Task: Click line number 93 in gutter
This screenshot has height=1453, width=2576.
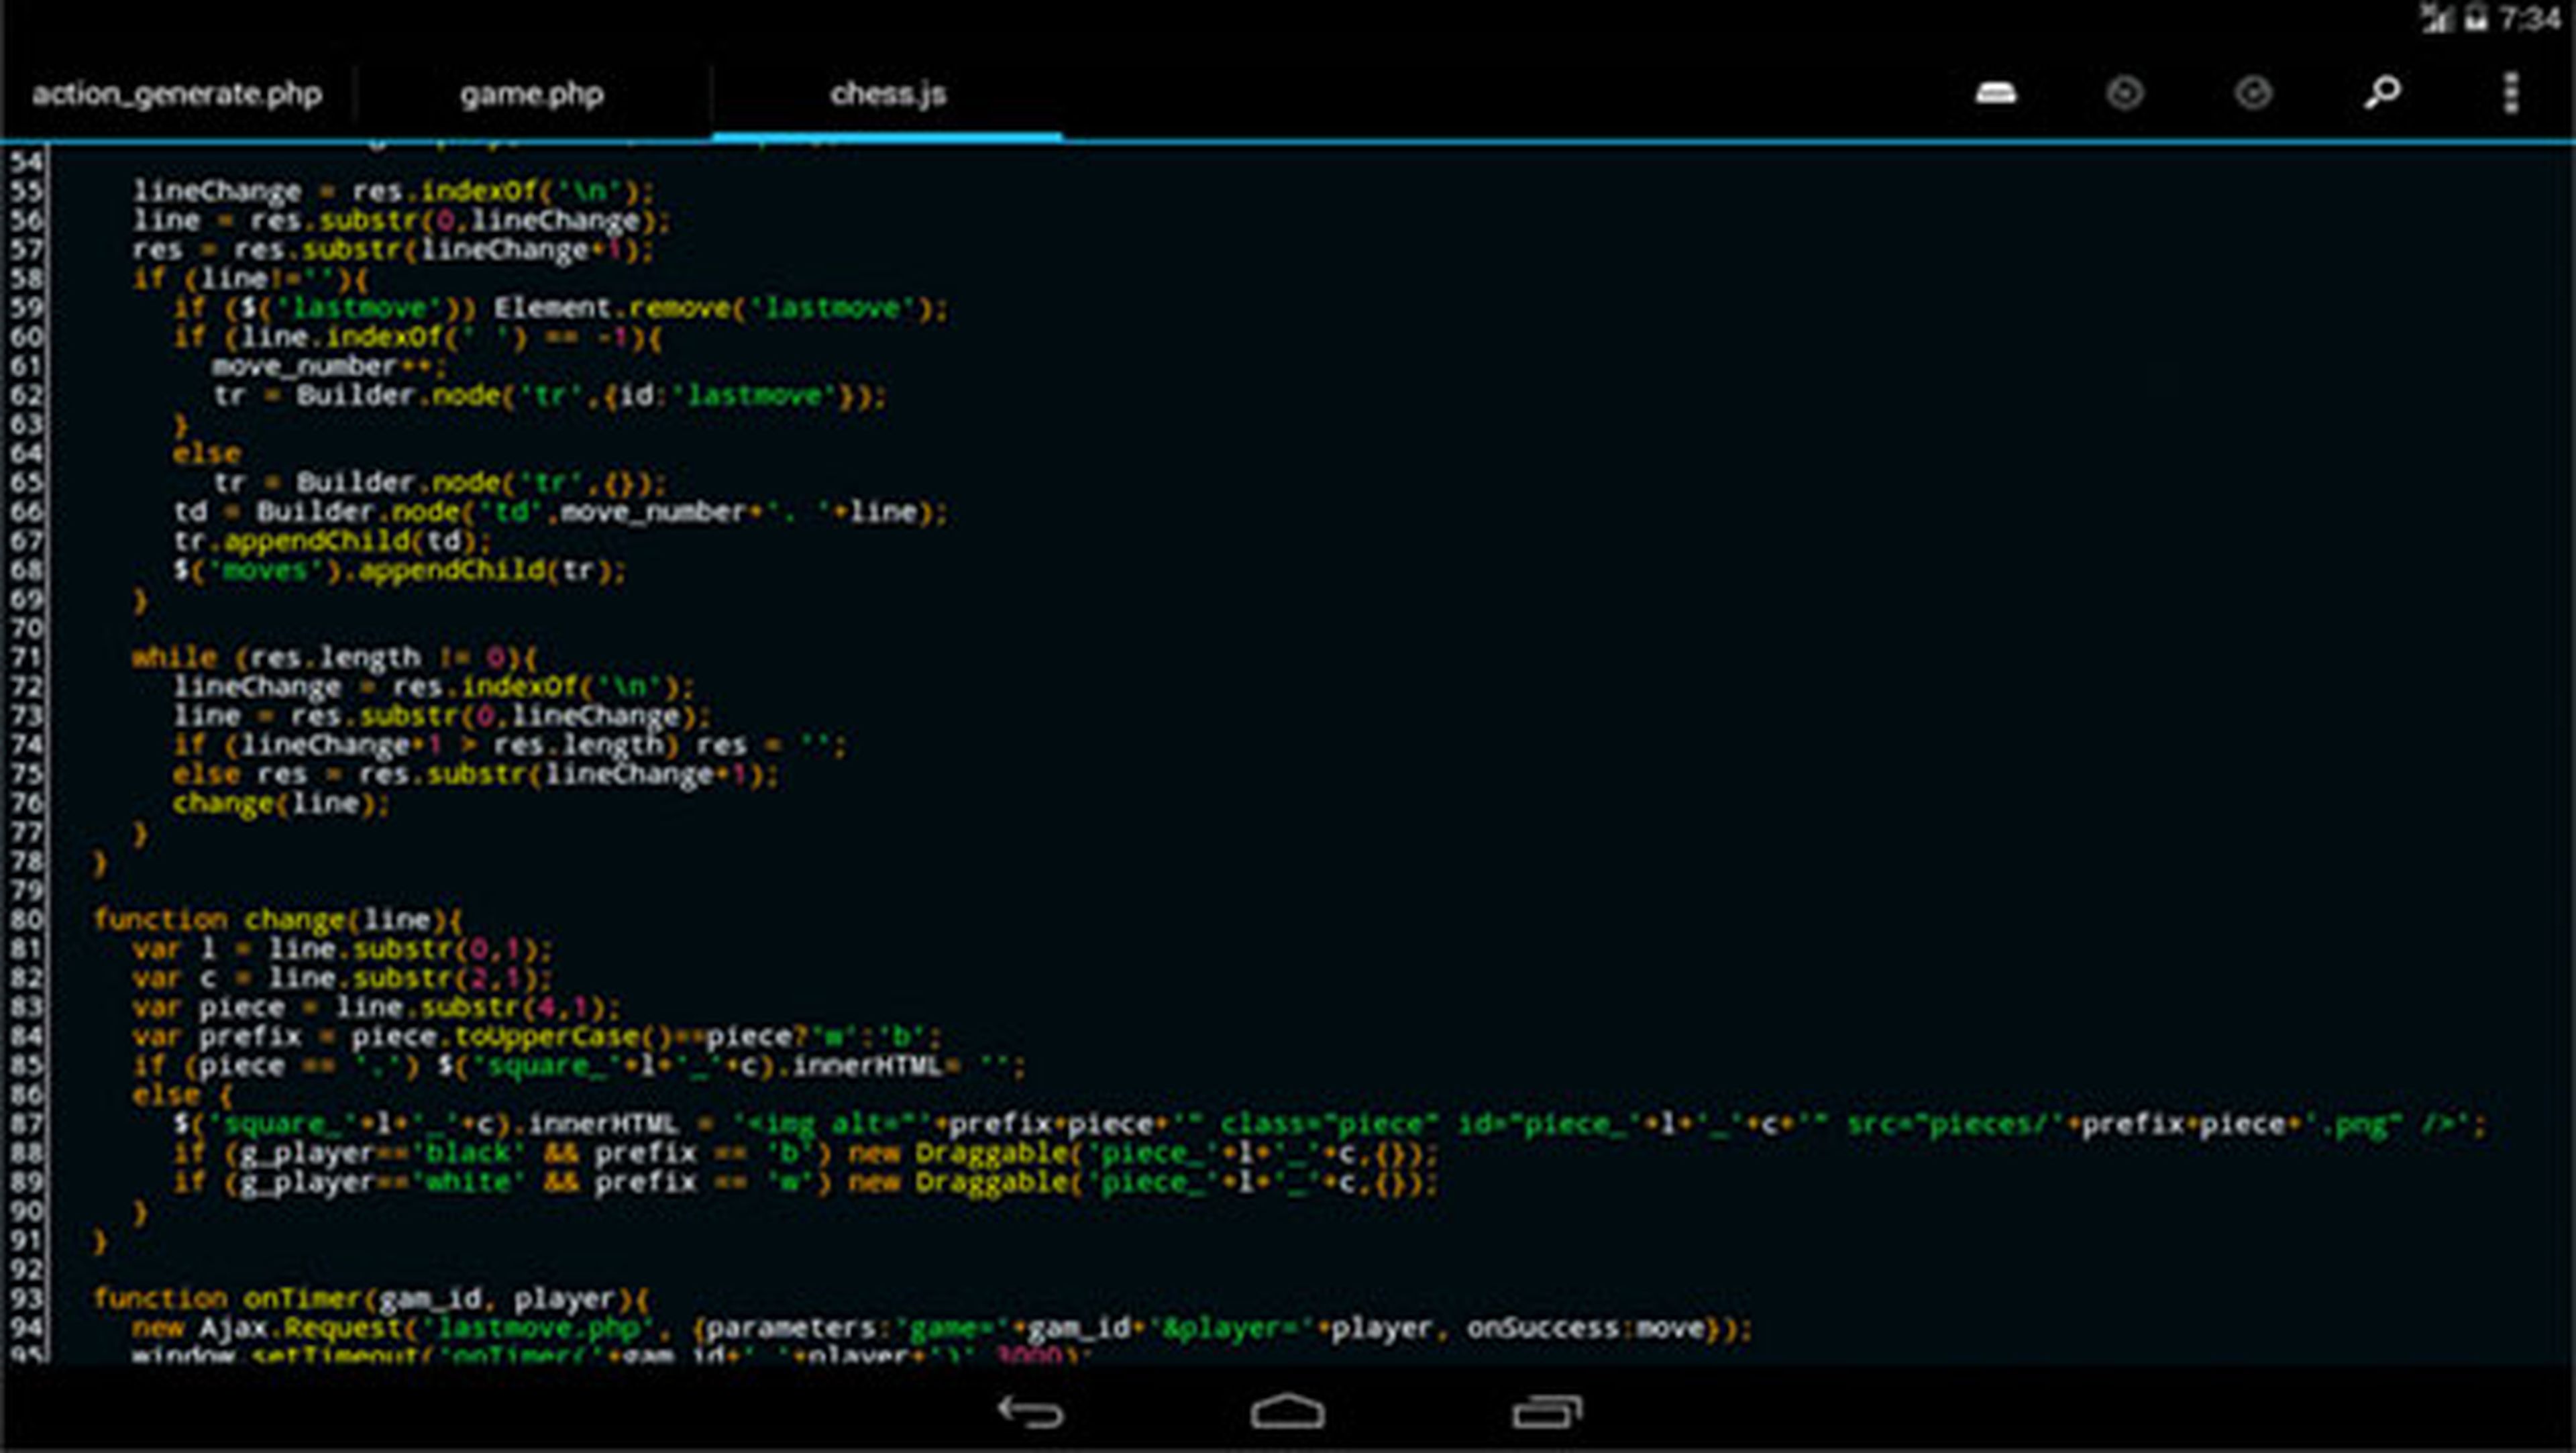Action: point(27,1298)
